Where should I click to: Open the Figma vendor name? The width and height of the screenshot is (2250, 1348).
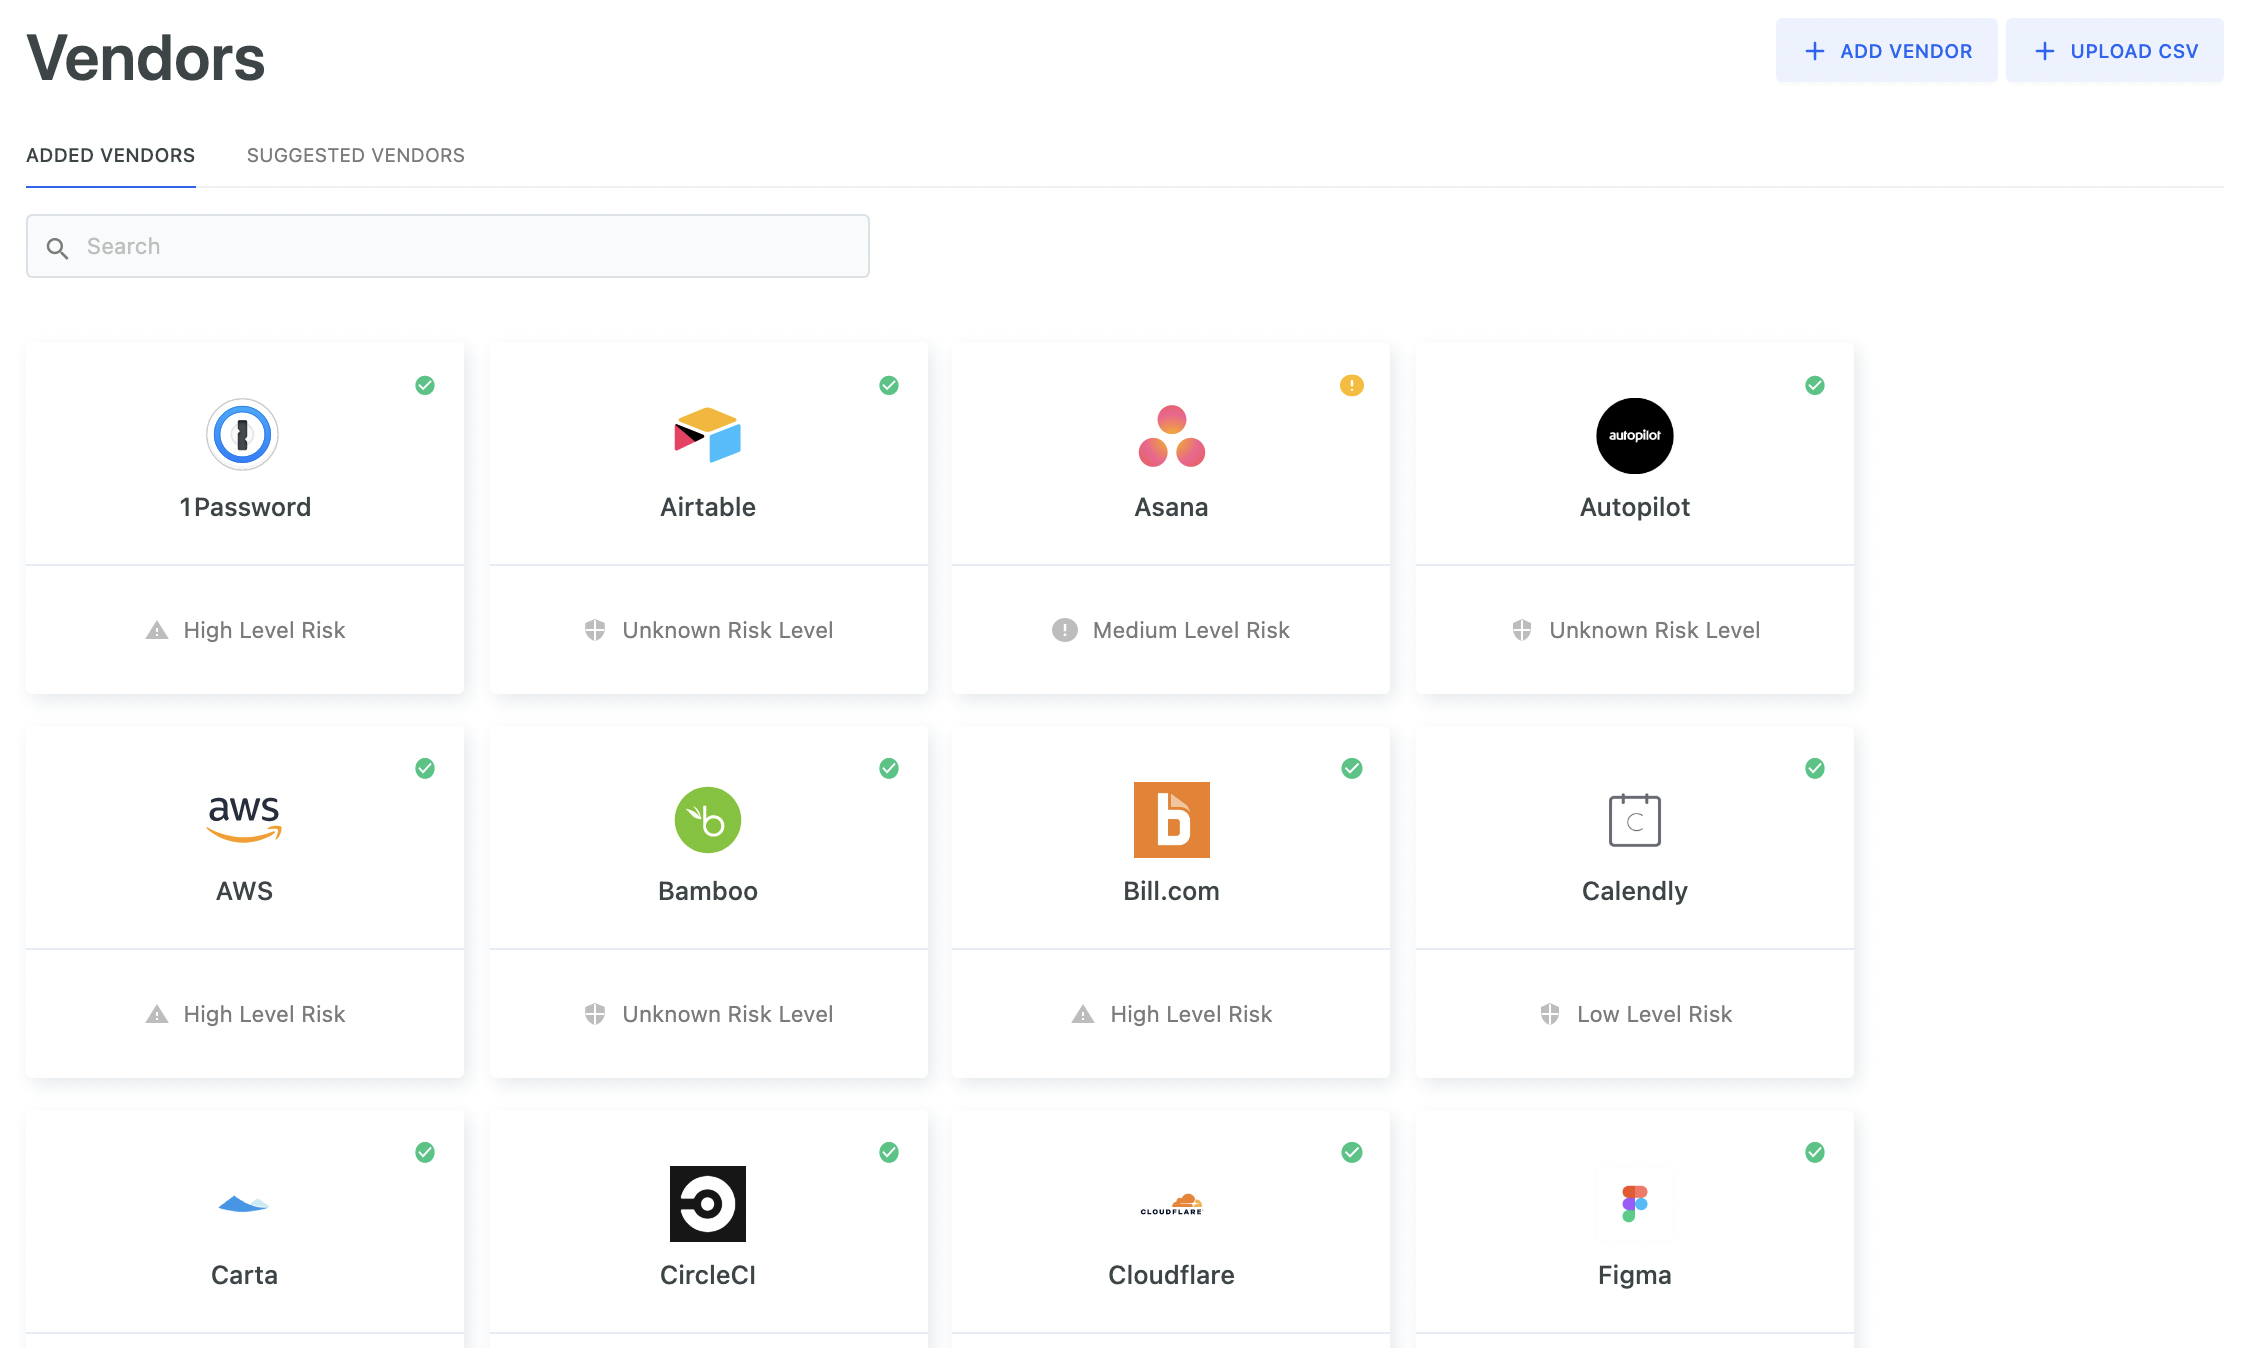[x=1635, y=1275]
